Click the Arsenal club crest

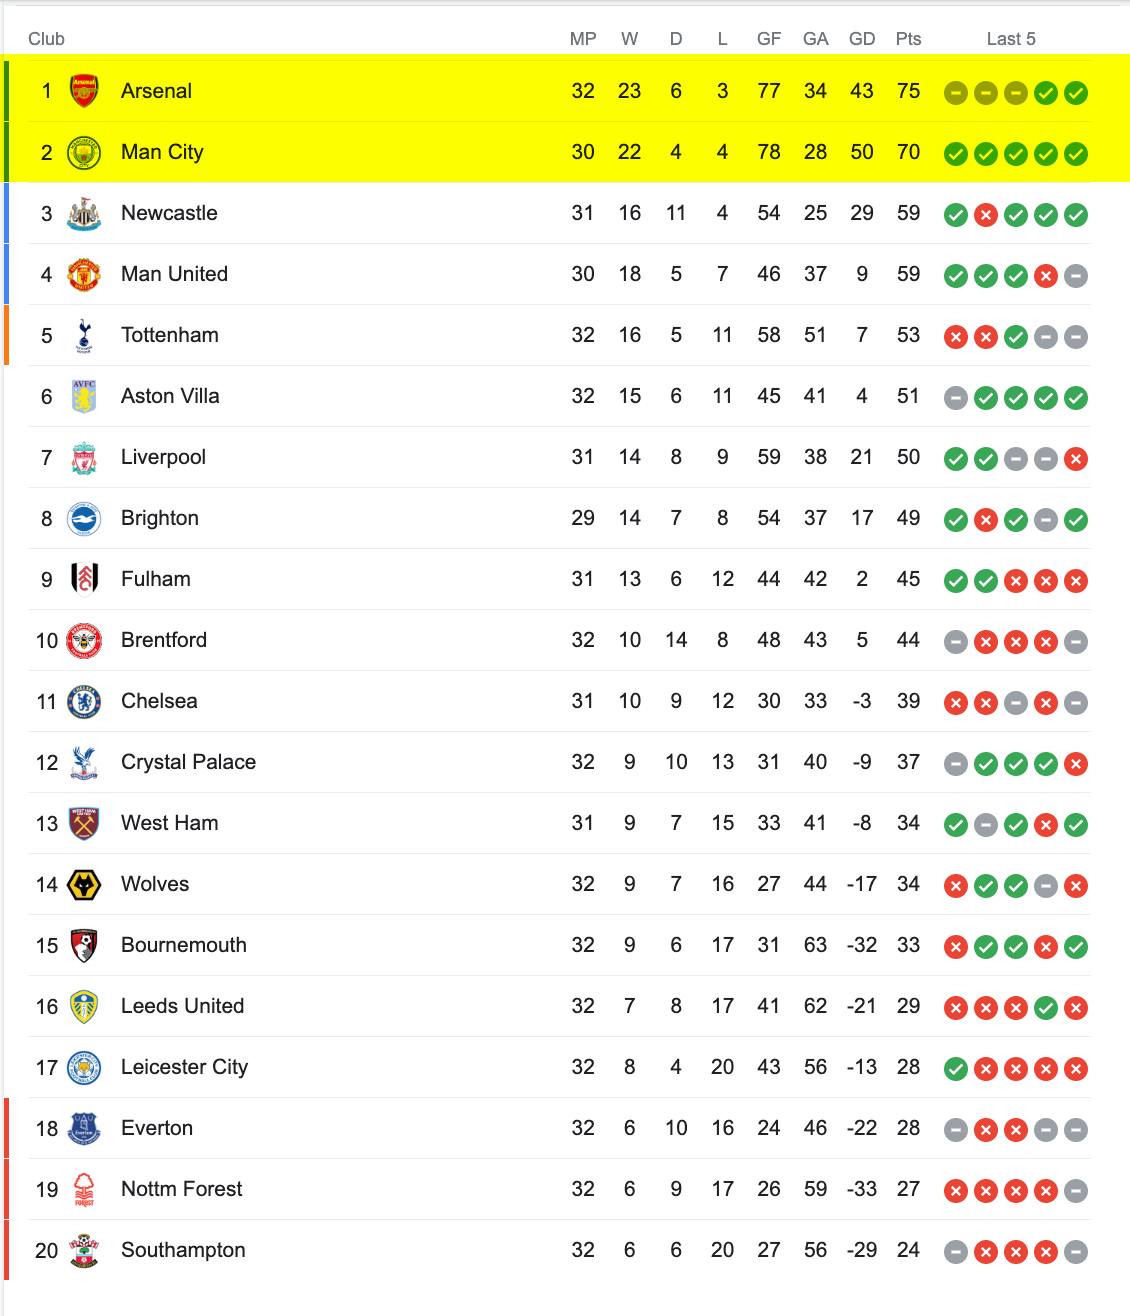(84, 91)
